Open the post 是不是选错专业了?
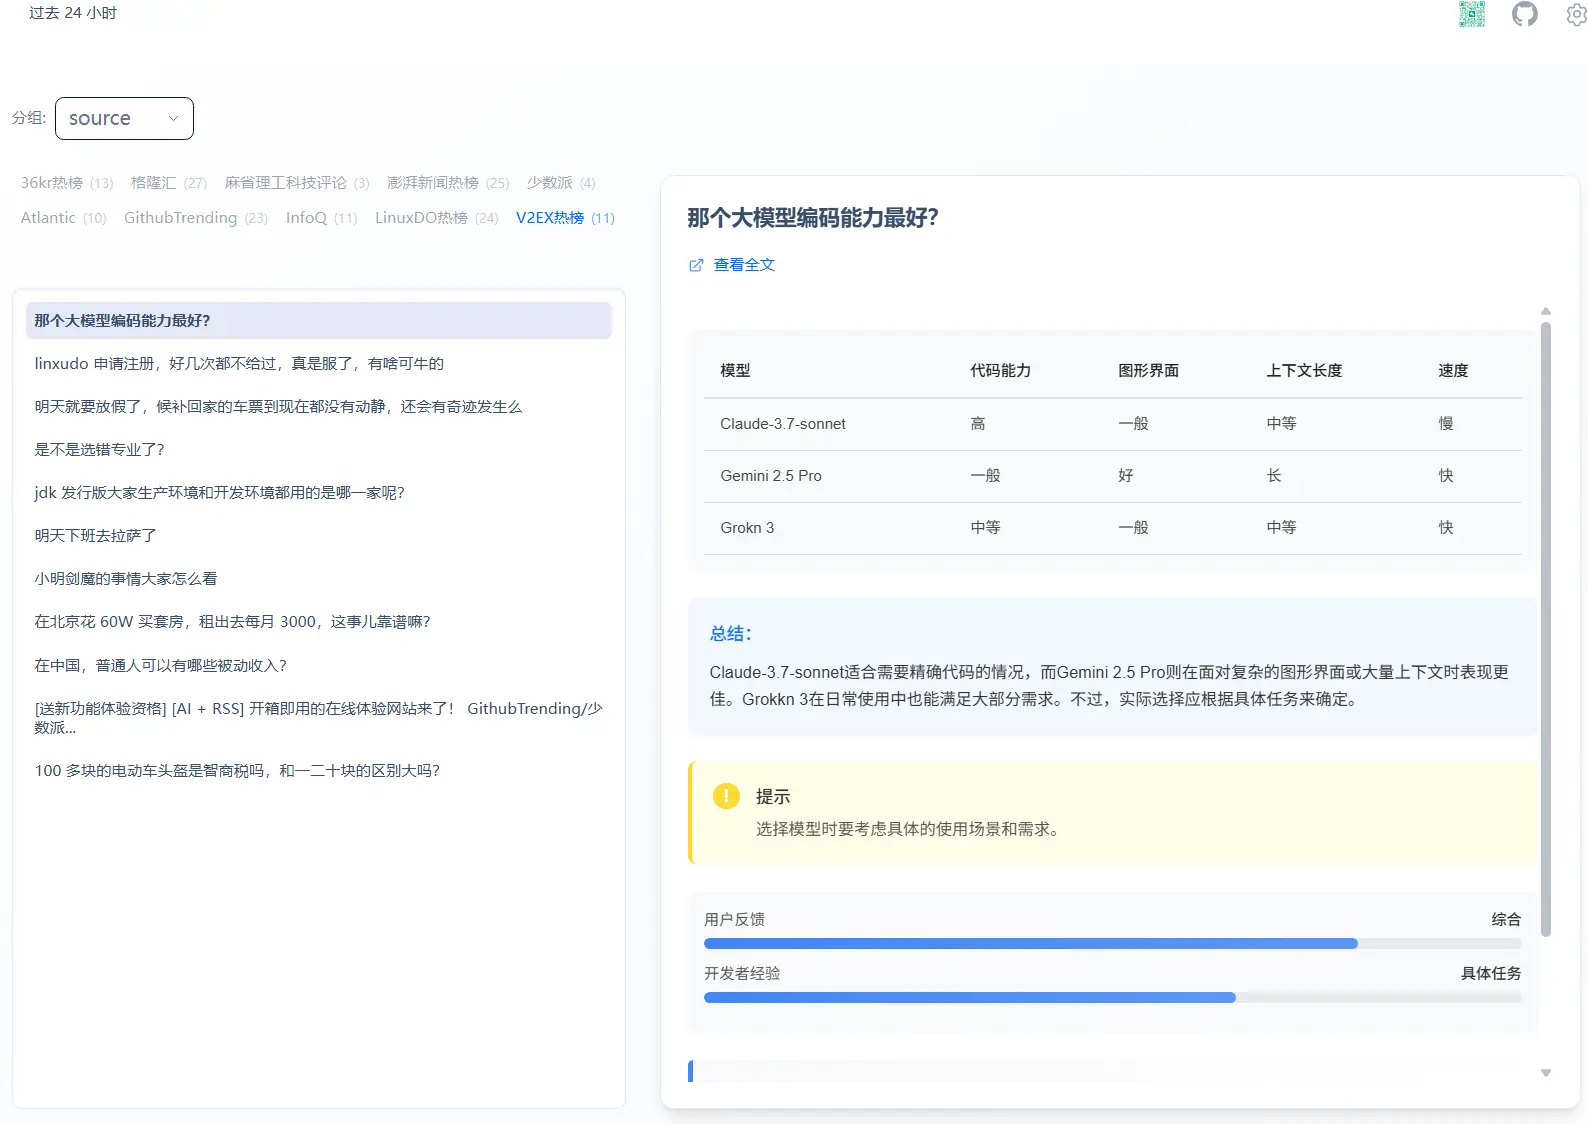1588x1124 pixels. 319,450
